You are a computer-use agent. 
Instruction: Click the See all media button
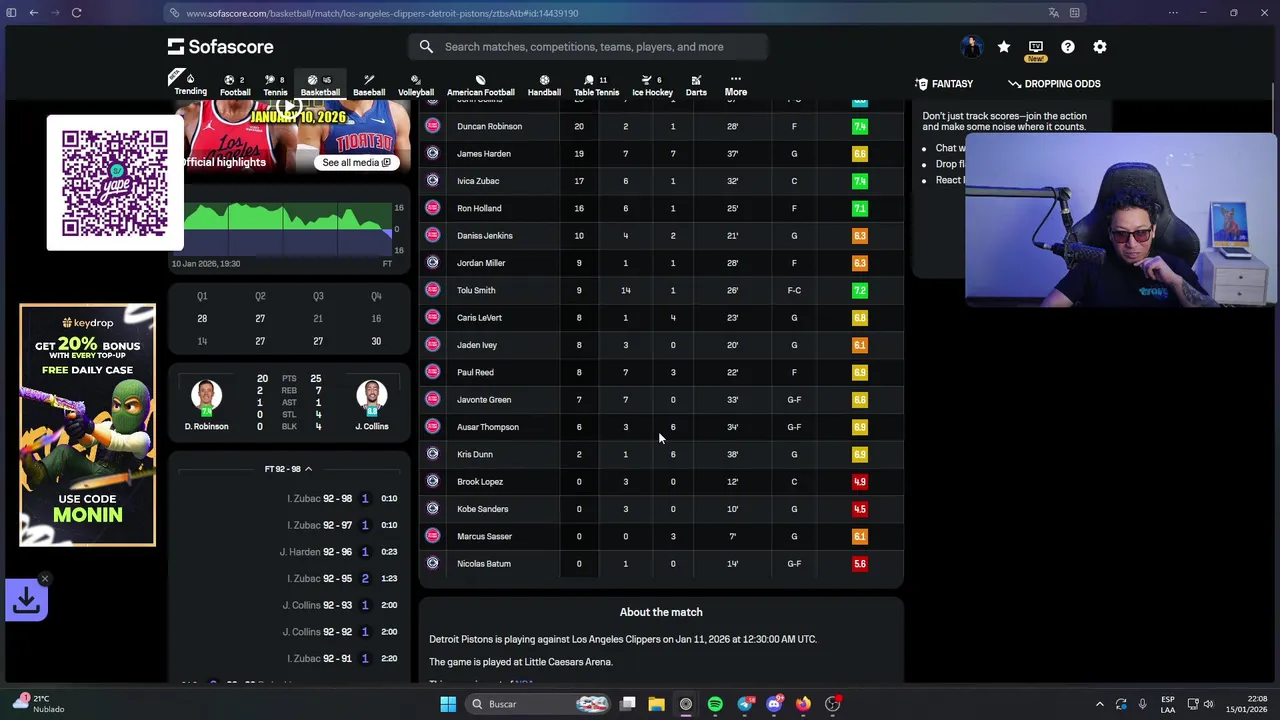click(356, 162)
